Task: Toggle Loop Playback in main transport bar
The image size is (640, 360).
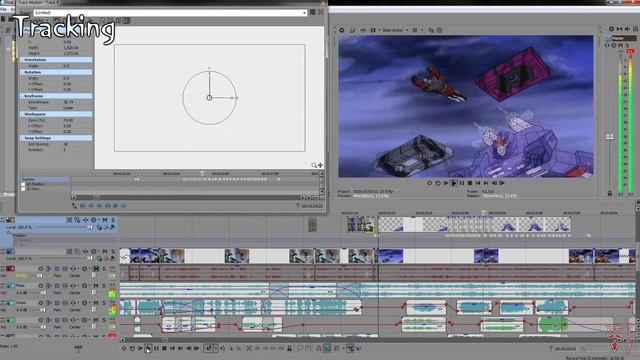Action: click(x=132, y=348)
